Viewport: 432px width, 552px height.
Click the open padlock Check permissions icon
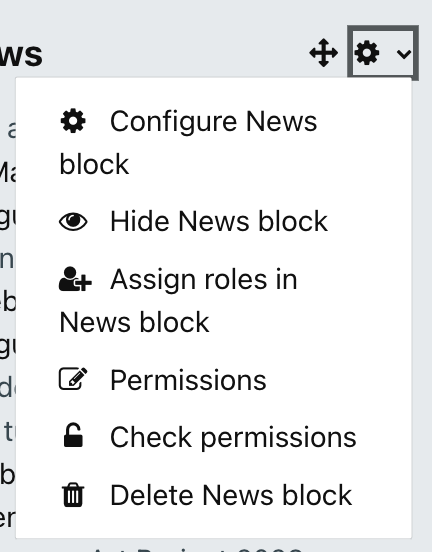pos(73,435)
